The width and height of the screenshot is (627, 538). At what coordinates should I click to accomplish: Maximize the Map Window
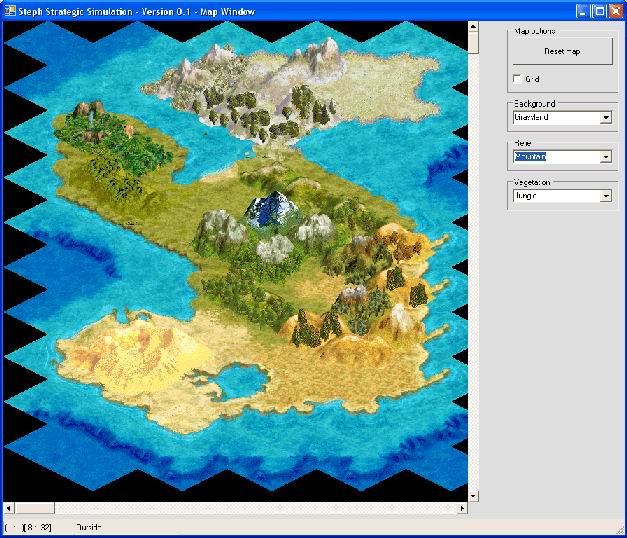point(598,11)
